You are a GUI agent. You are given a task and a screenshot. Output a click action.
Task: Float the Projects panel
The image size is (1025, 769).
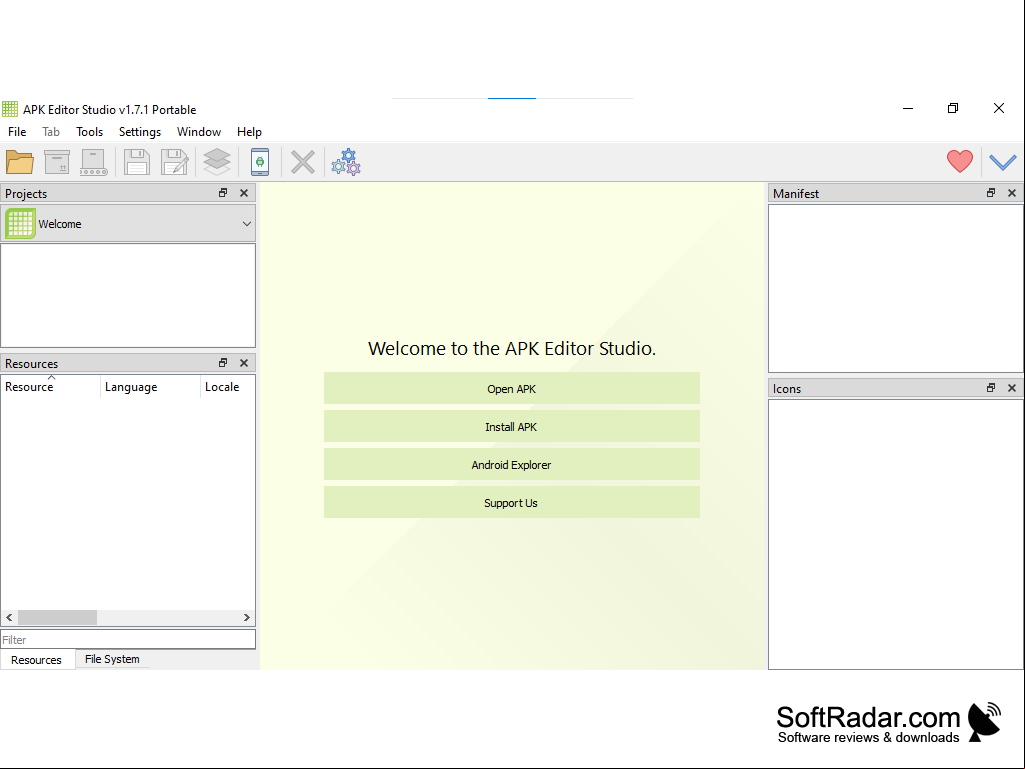click(223, 193)
